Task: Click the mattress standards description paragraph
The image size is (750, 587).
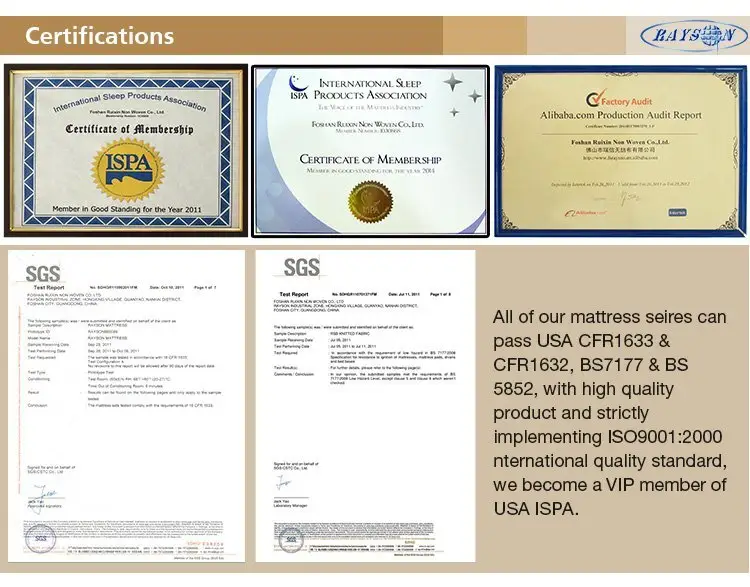Action: pos(610,413)
